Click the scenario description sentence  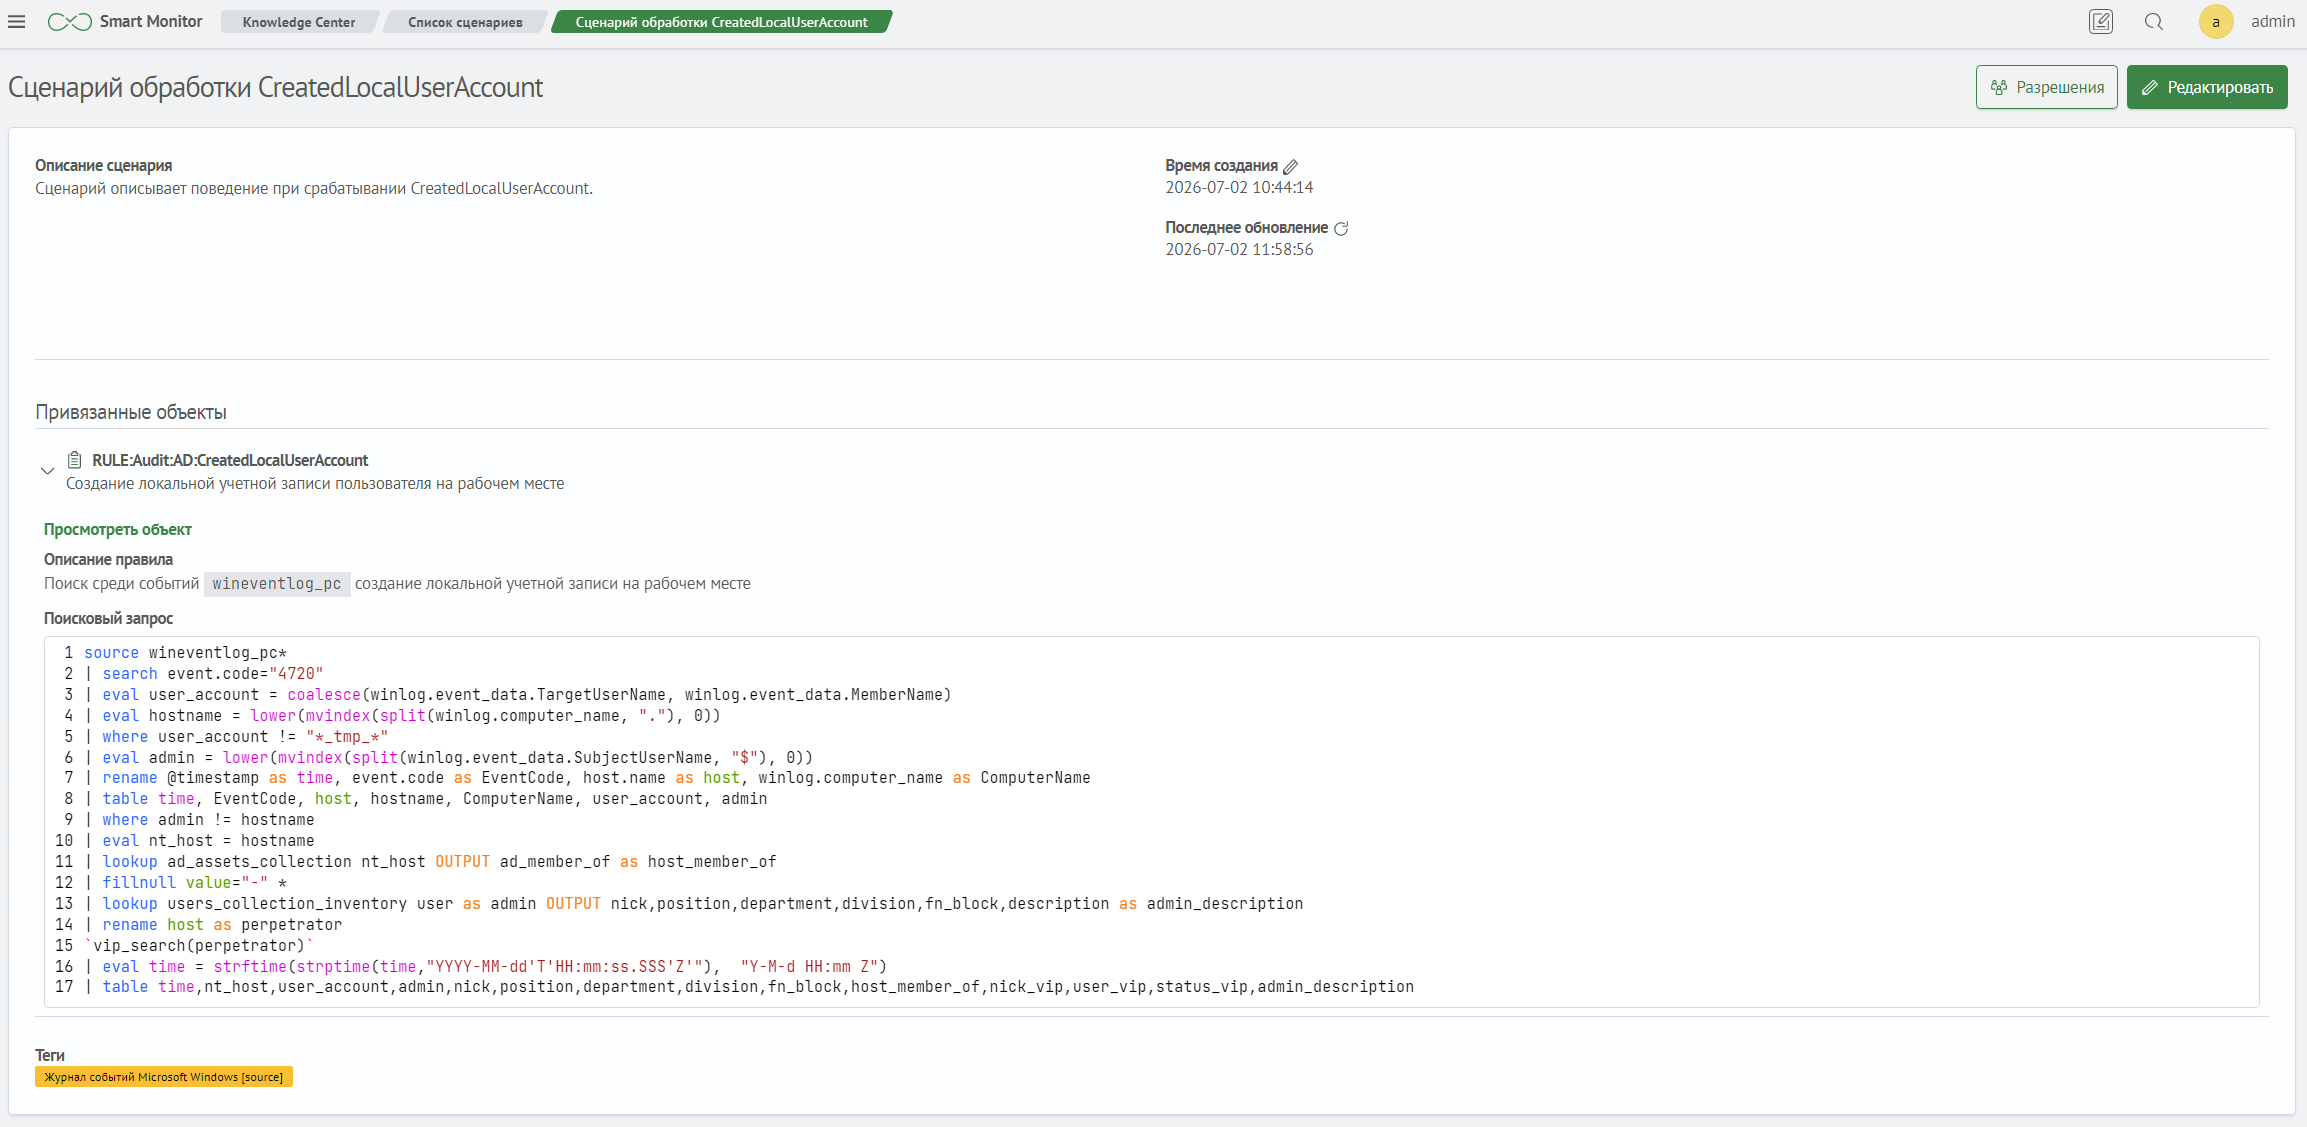tap(314, 189)
